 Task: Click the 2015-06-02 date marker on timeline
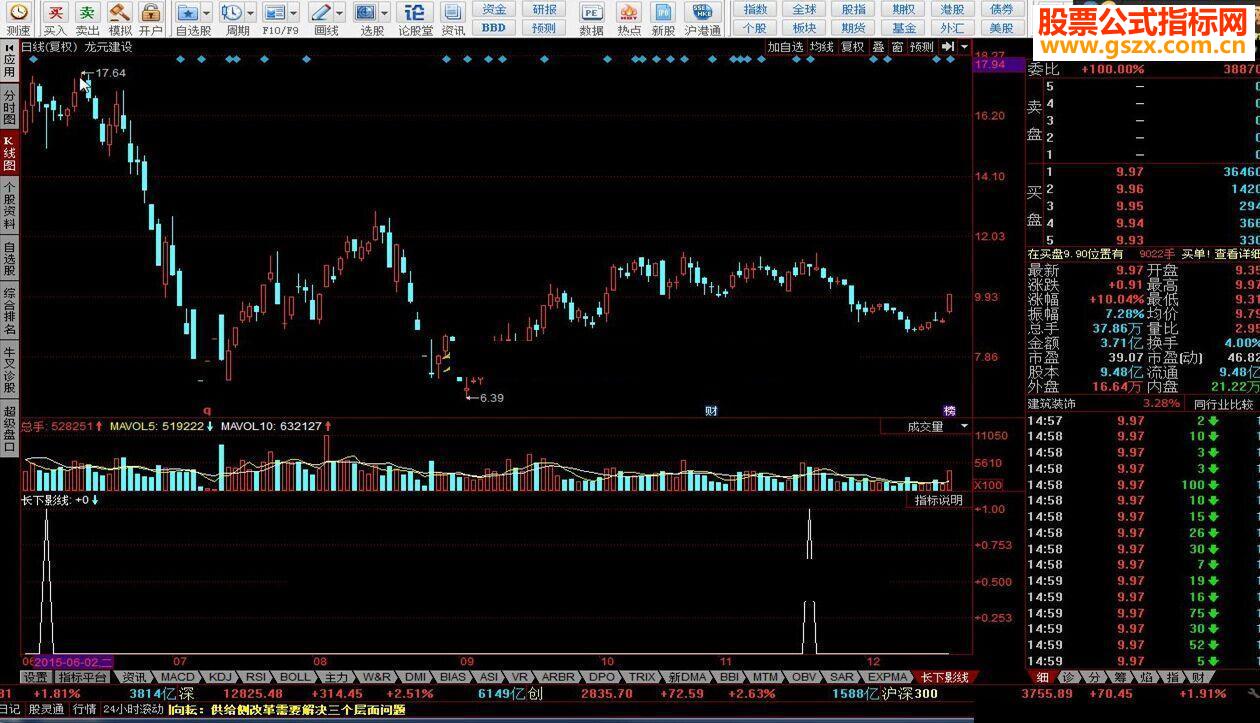pos(73,661)
